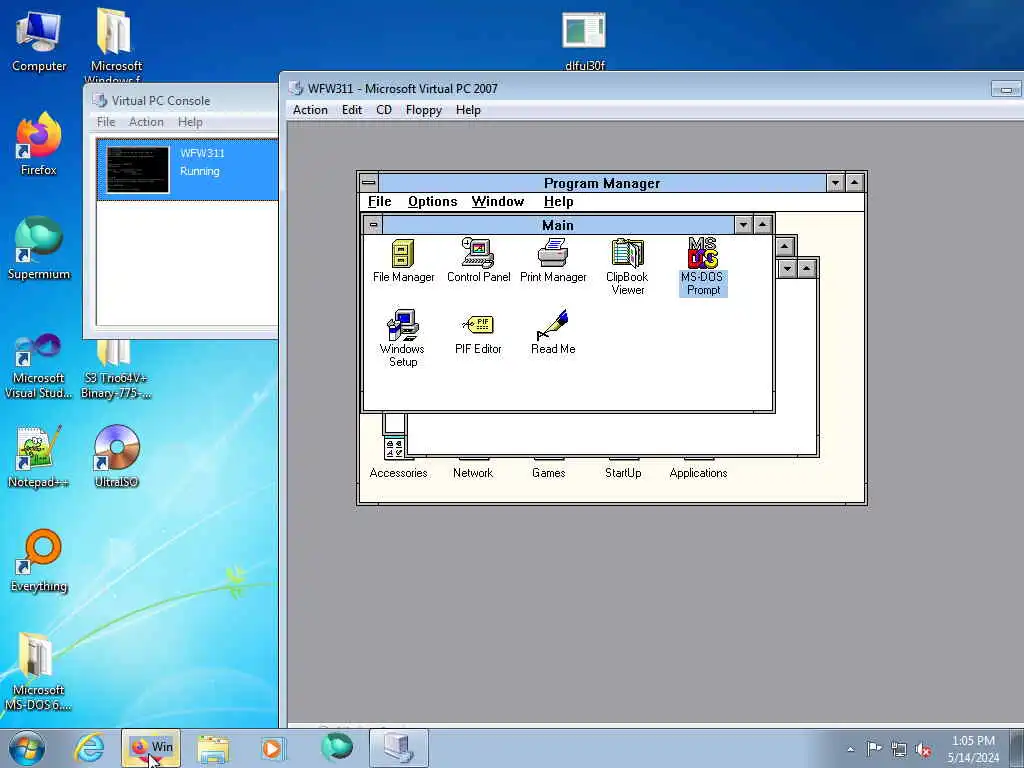Image resolution: width=1024 pixels, height=768 pixels.
Task: Open Windows Media Player from taskbar
Action: [272, 748]
